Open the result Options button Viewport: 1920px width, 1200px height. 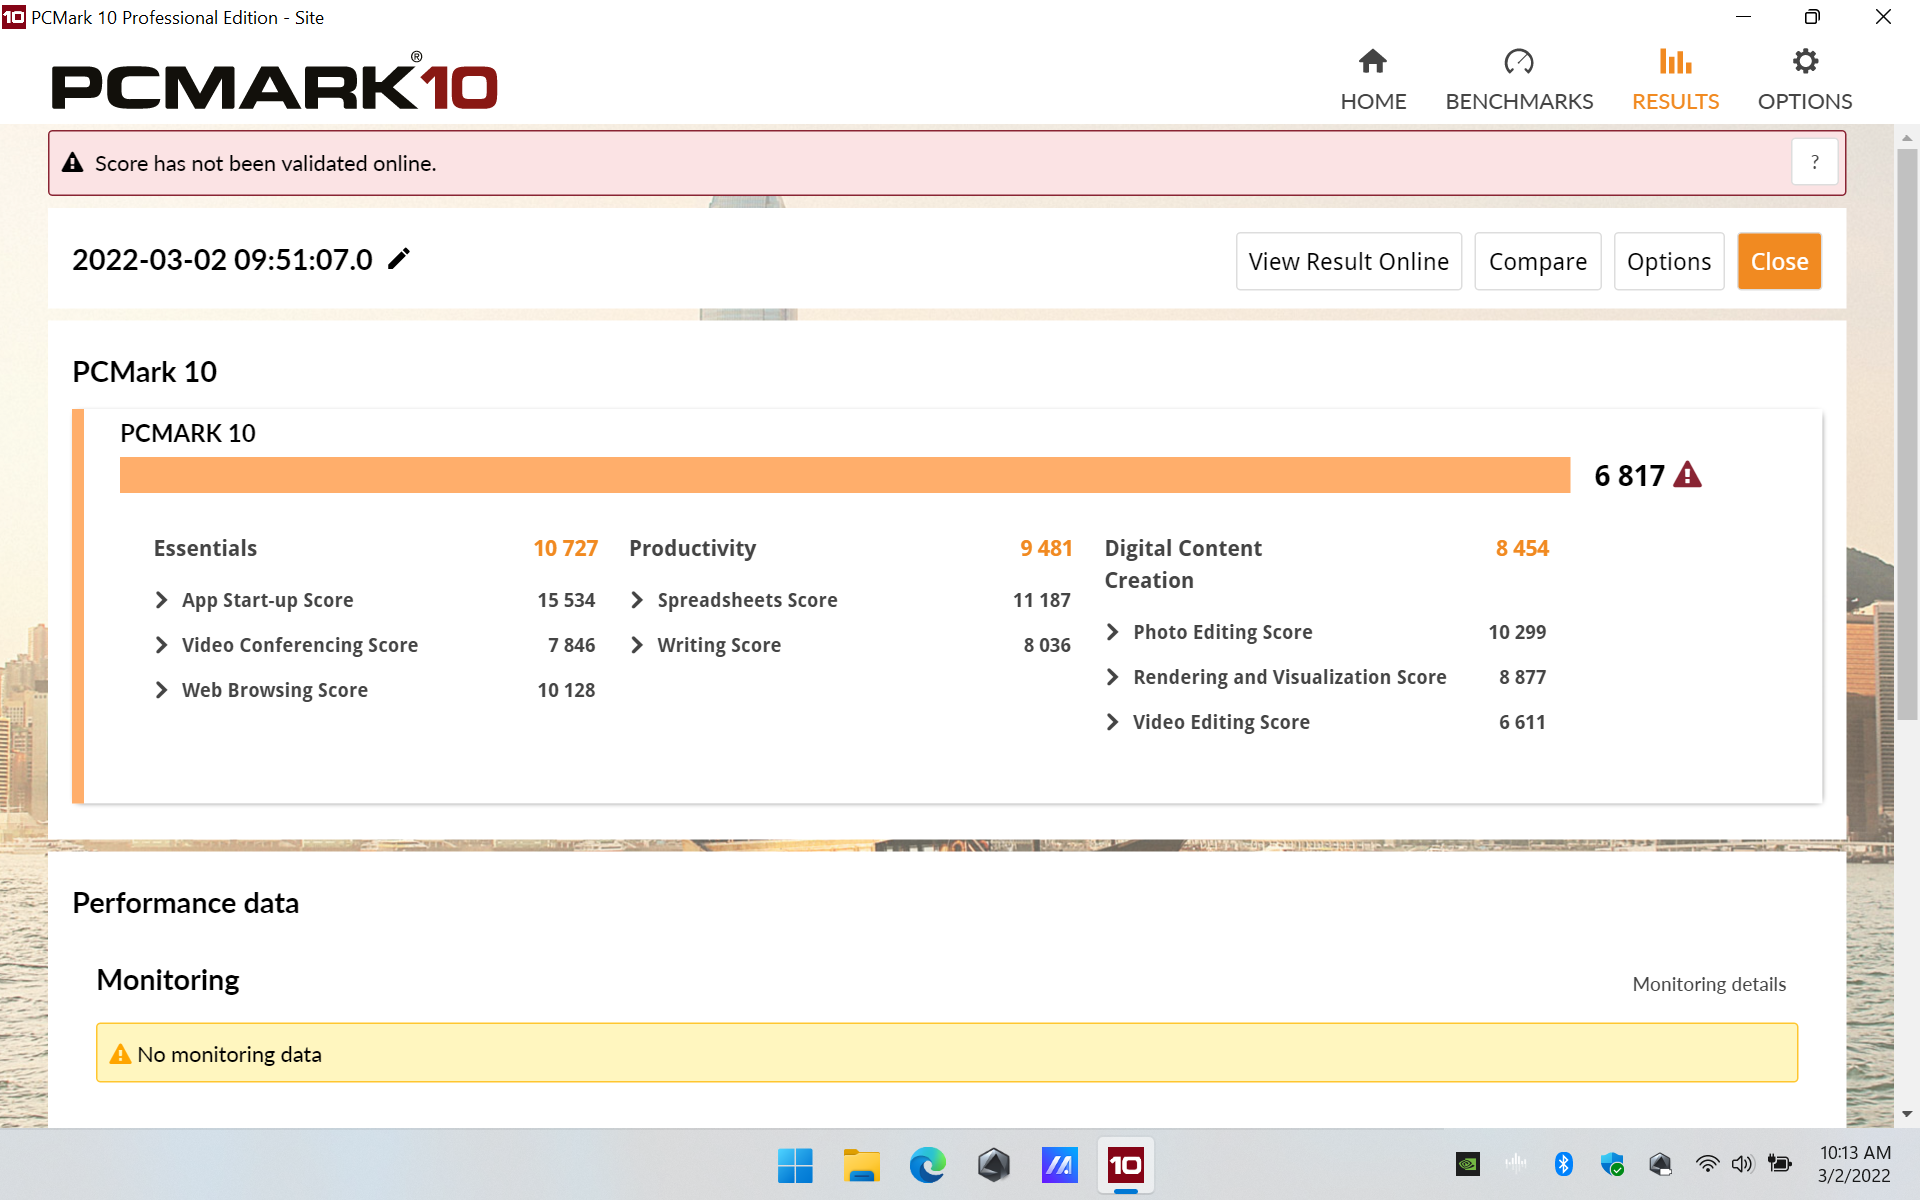(x=1668, y=261)
